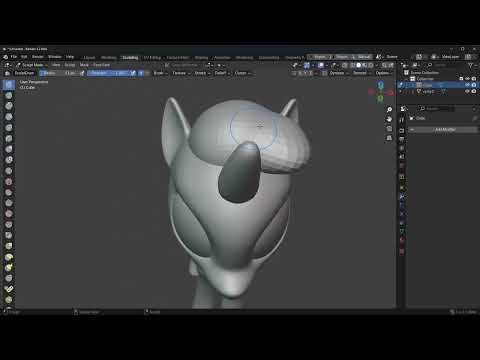Screen dimensions: 480x360
Task: Select the Snake Hook brush
Action: pos(9,268)
